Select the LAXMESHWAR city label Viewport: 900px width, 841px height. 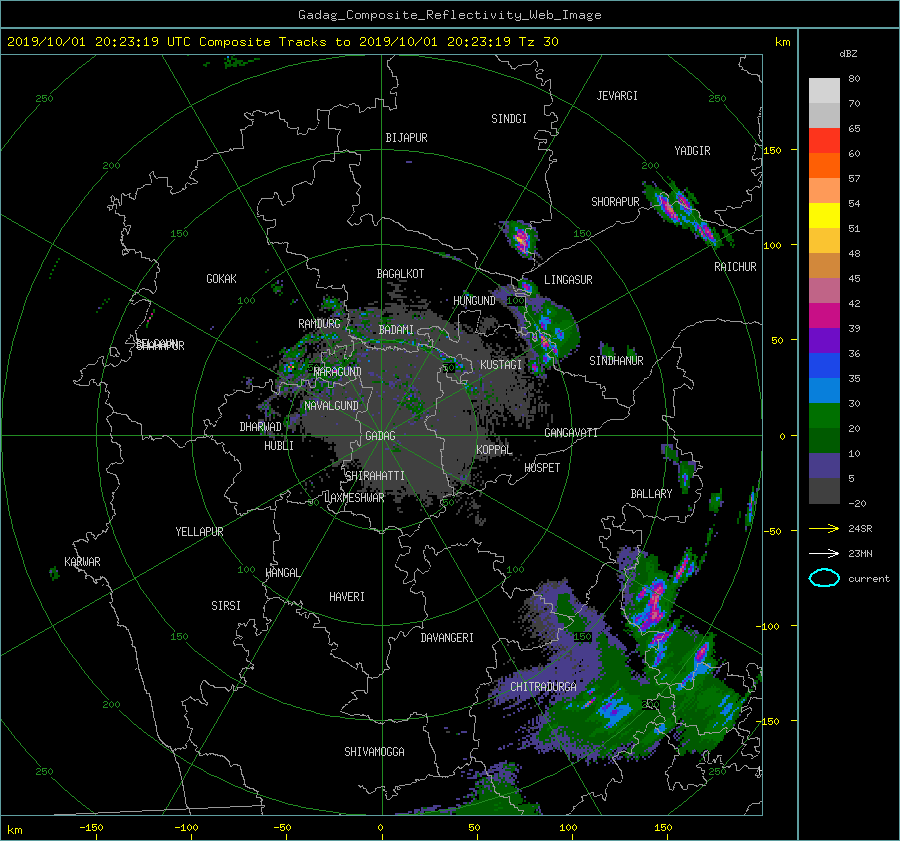(354, 498)
